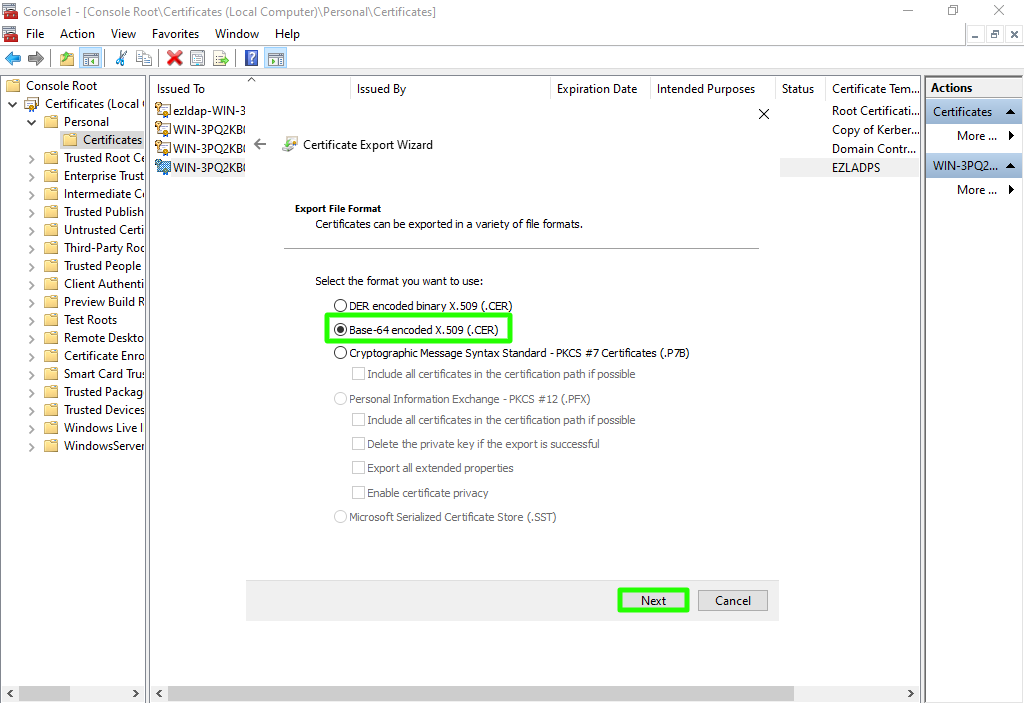This screenshot has width=1024, height=703.
Task: Select DER encoded binary X.509 option
Action: click(341, 305)
